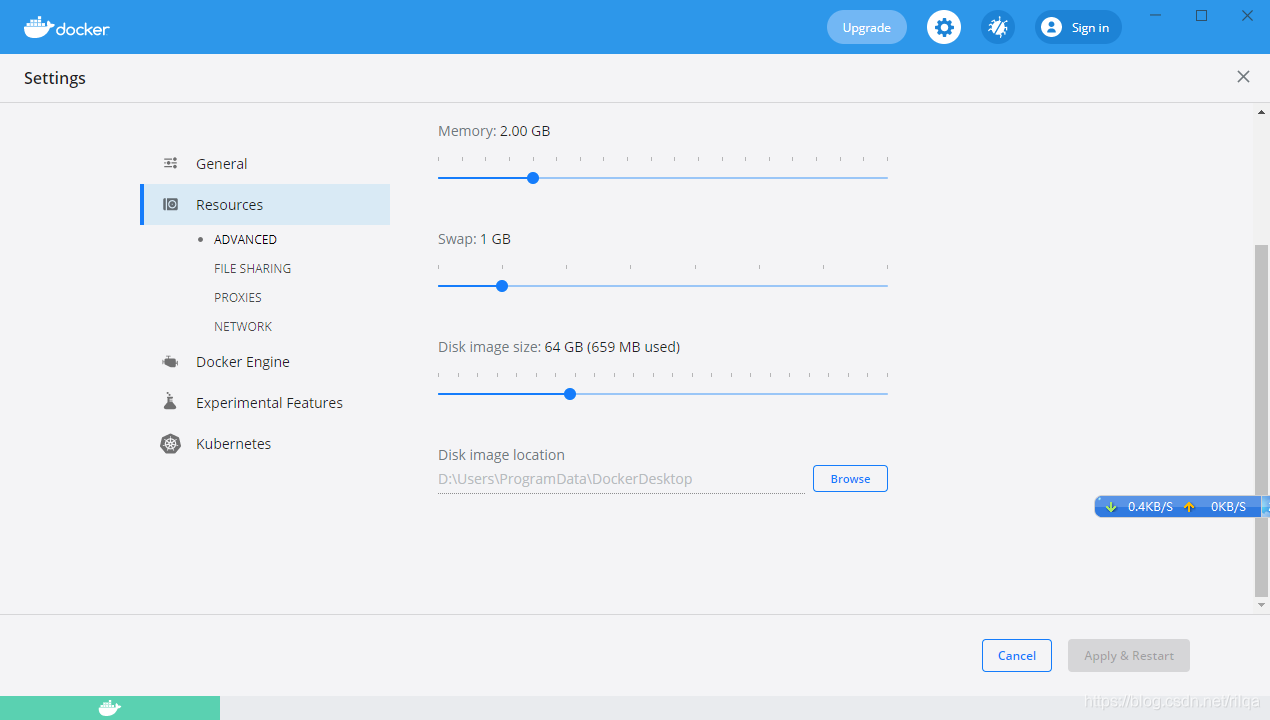This screenshot has width=1270, height=720.
Task: Select the Experimental Features beaker icon
Action: (x=170, y=402)
